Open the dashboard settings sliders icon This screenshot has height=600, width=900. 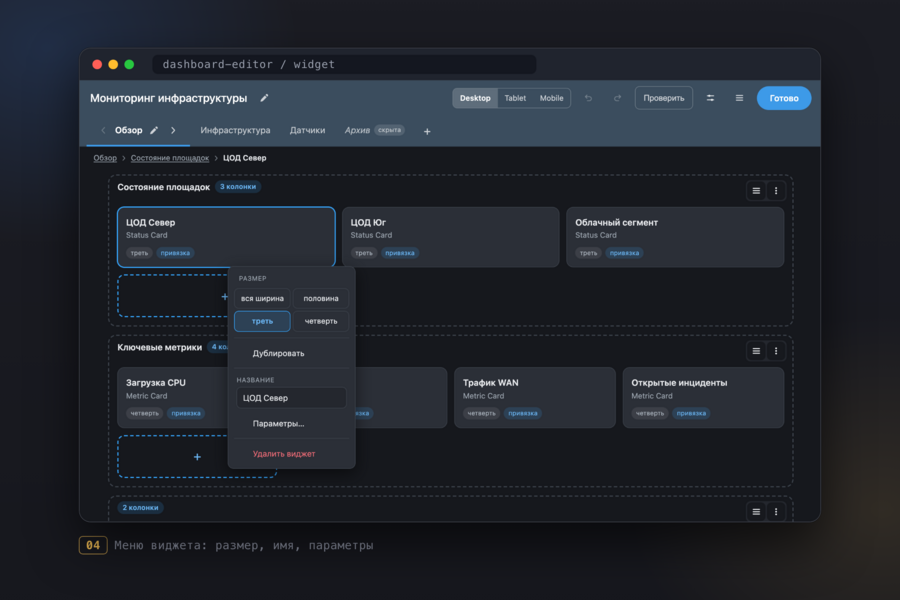[x=711, y=98]
